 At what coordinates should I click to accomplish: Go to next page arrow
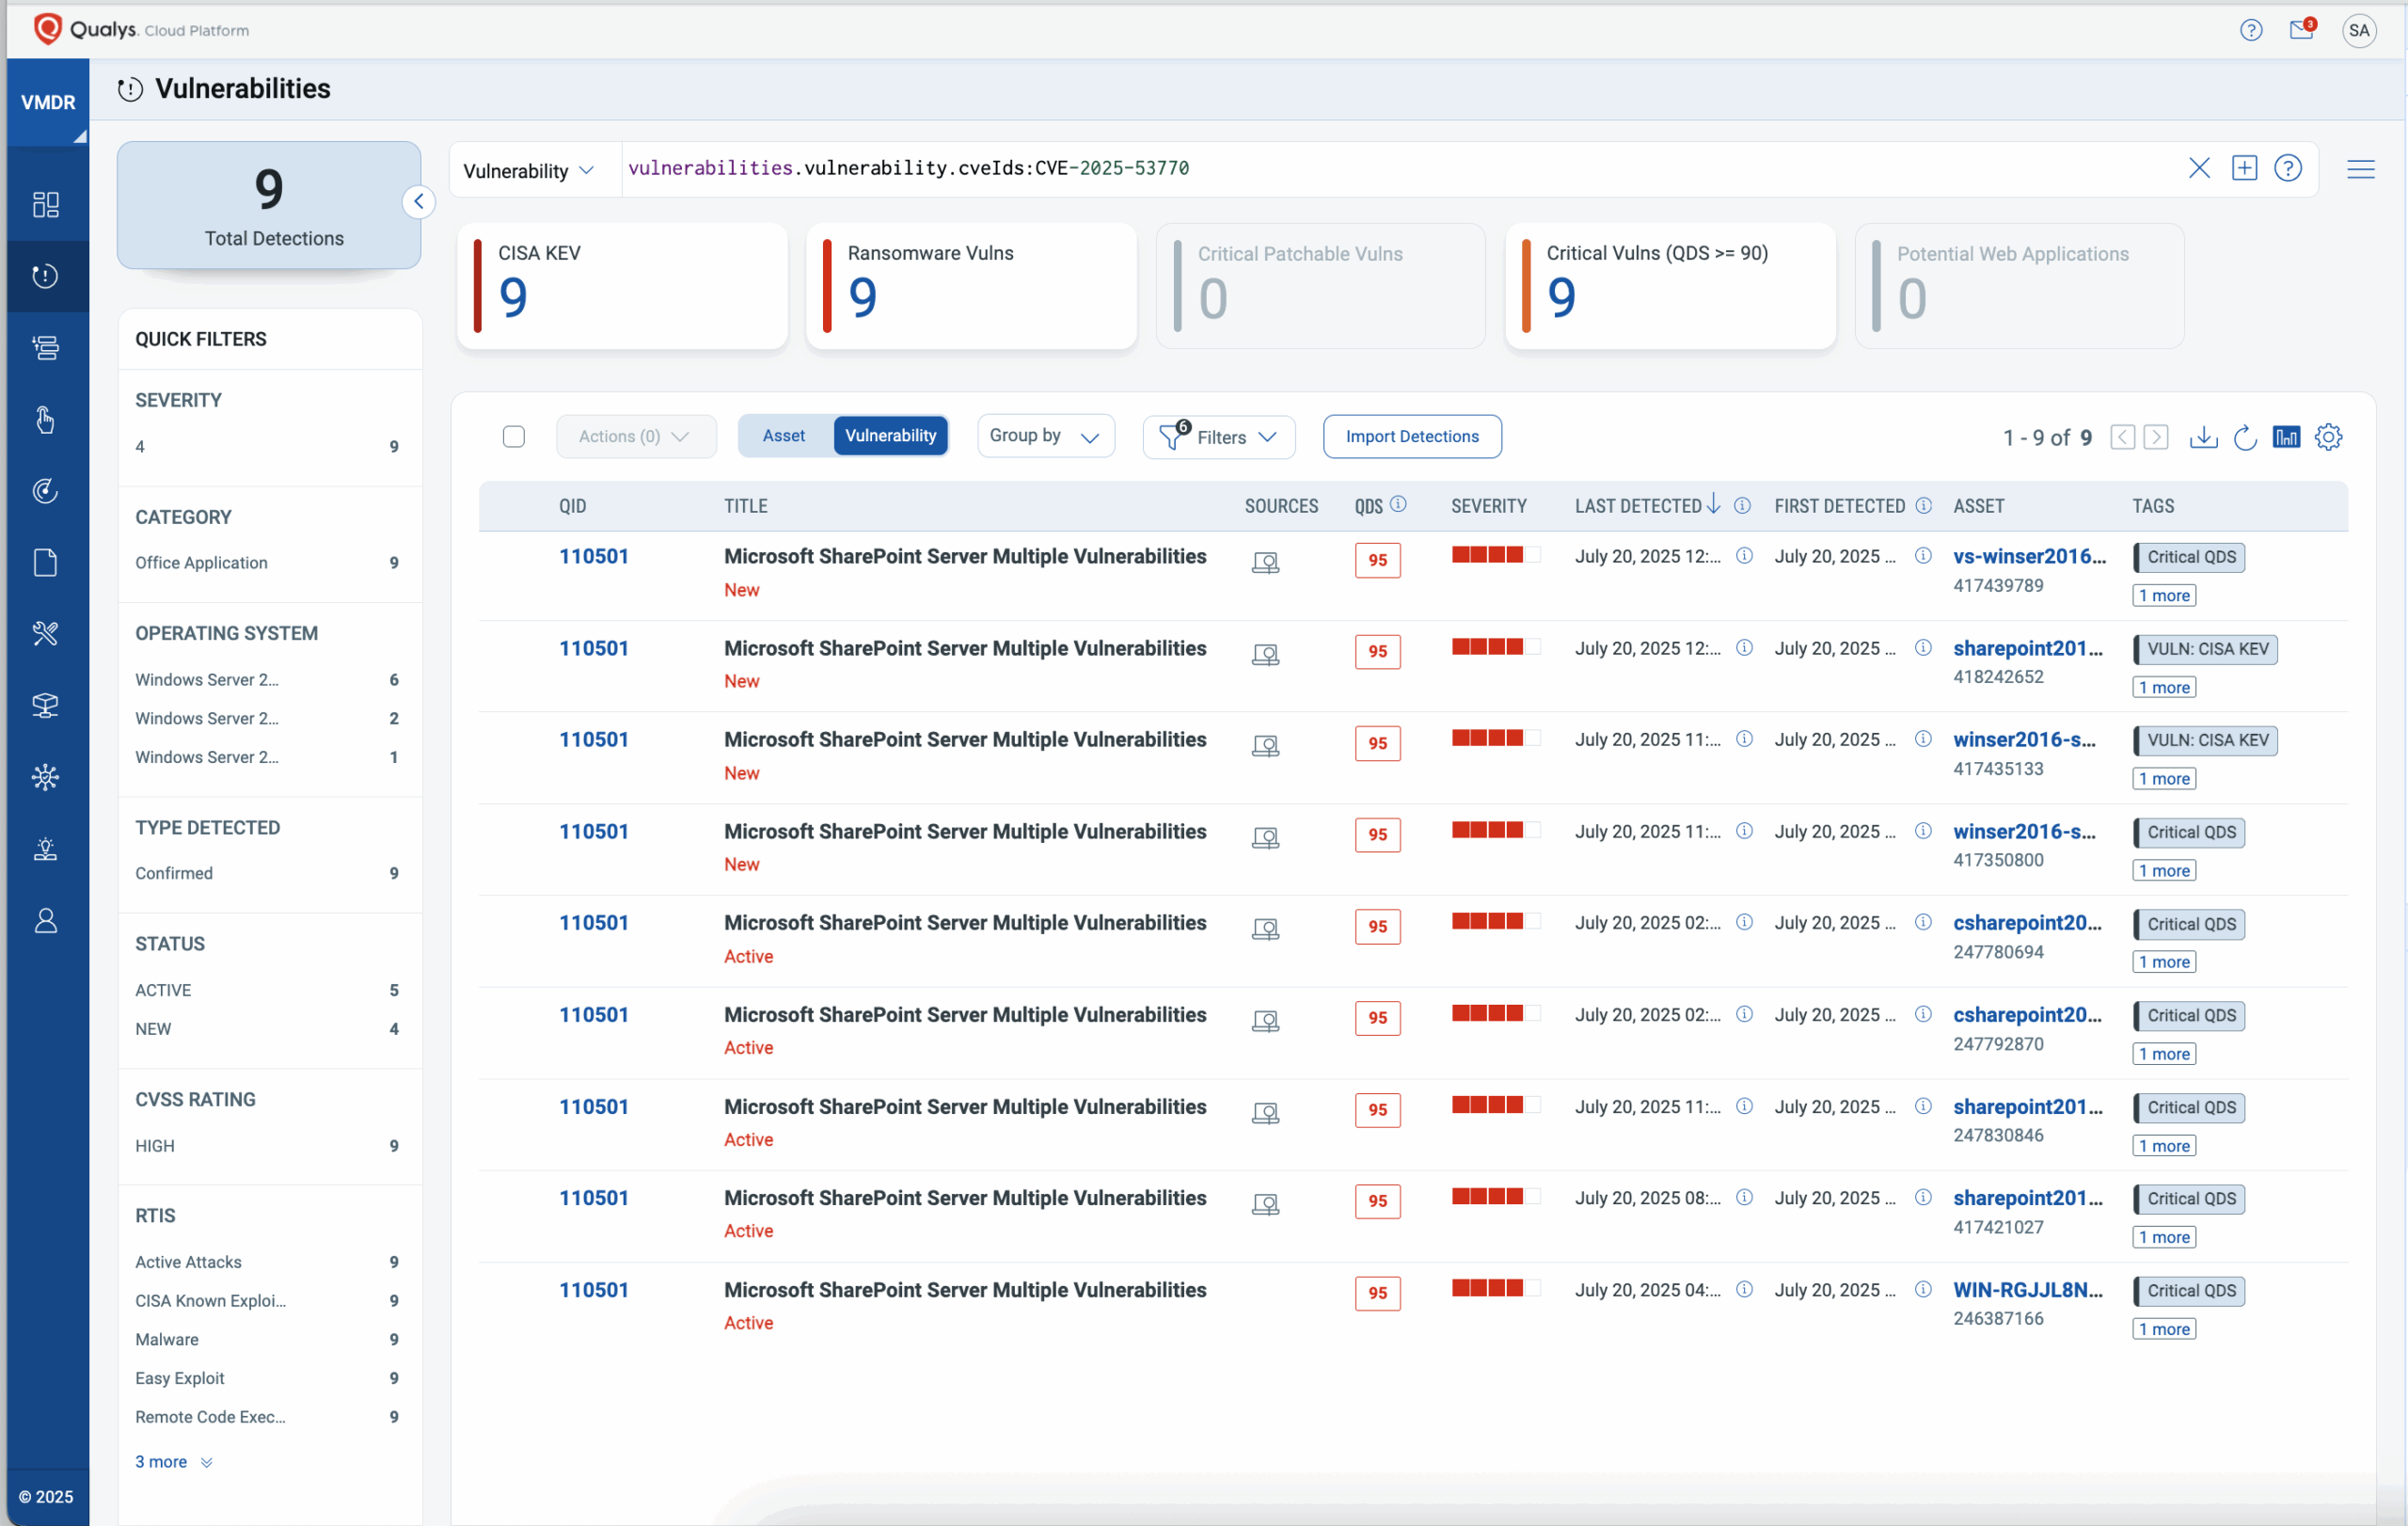pyautogui.click(x=2157, y=437)
